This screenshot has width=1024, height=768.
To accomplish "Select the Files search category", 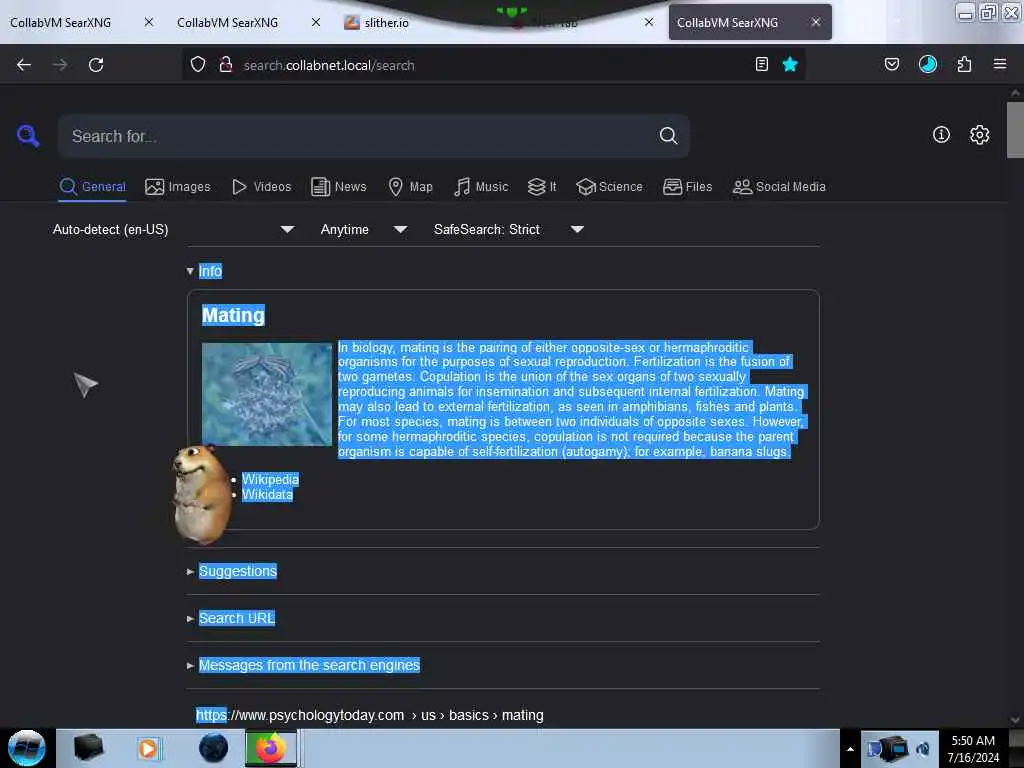I will click(x=687, y=187).
